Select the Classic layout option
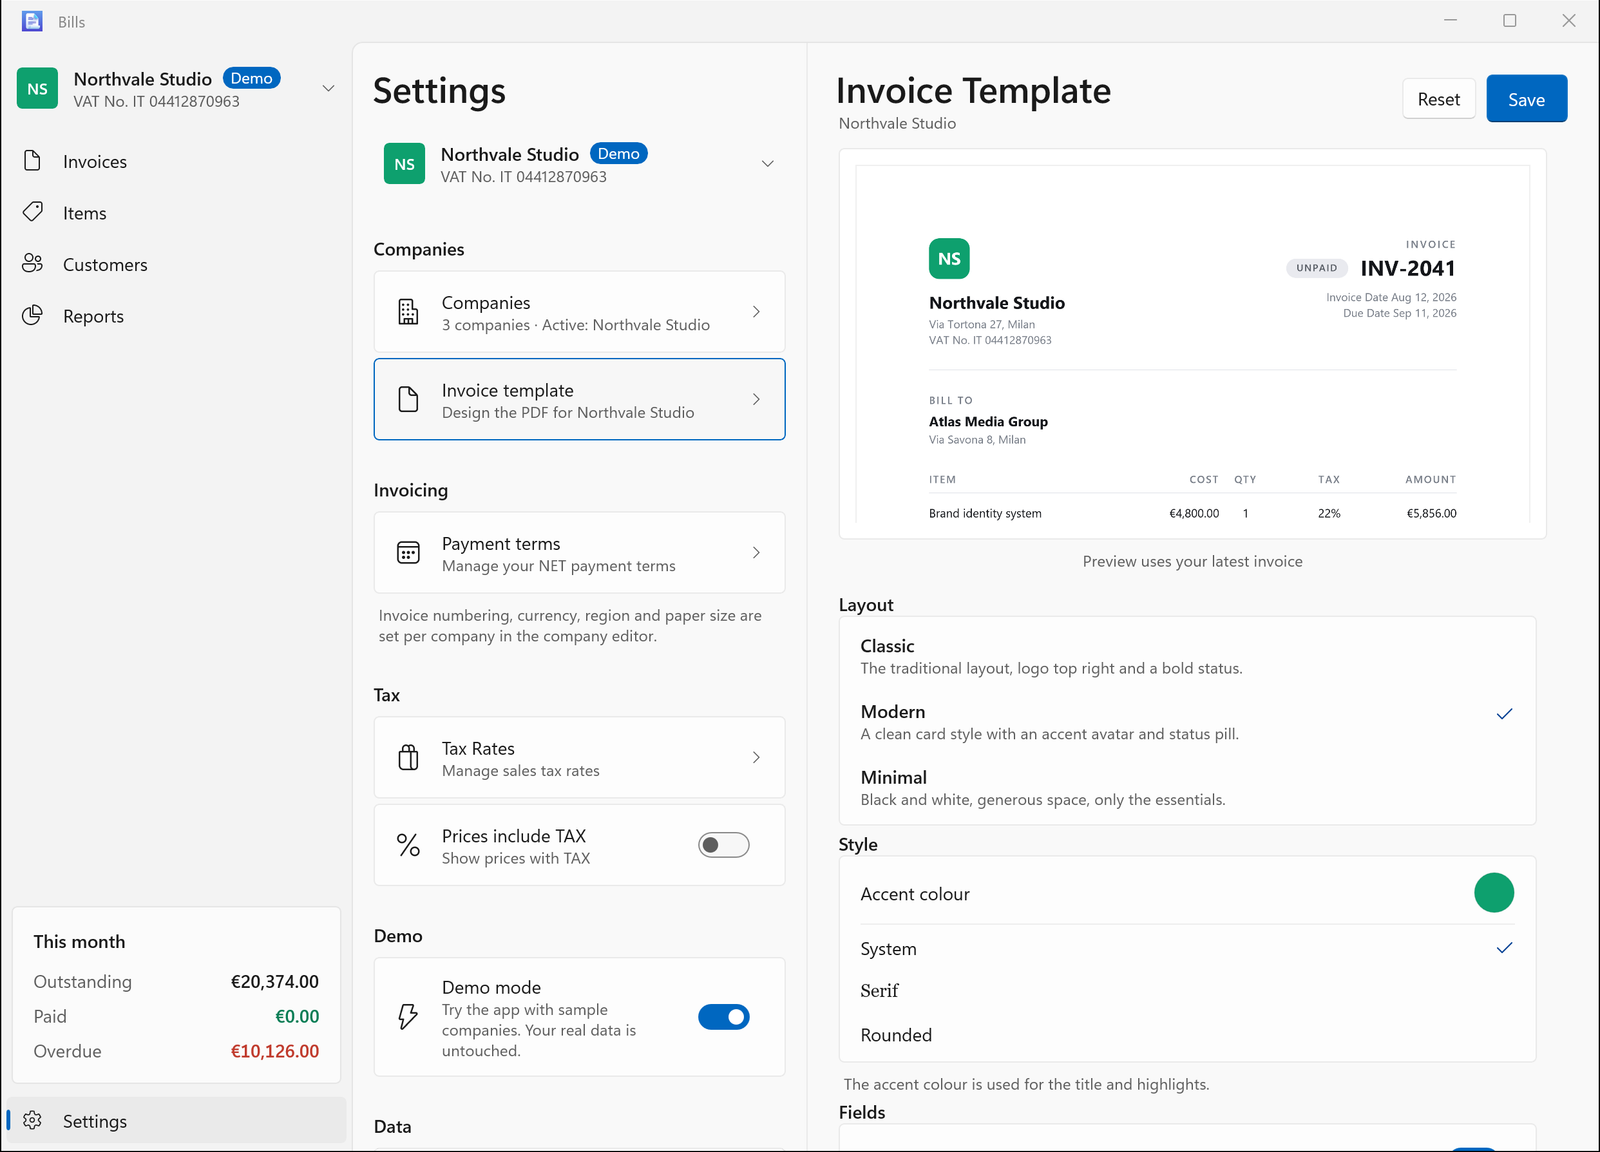The image size is (1600, 1152). (x=1187, y=657)
